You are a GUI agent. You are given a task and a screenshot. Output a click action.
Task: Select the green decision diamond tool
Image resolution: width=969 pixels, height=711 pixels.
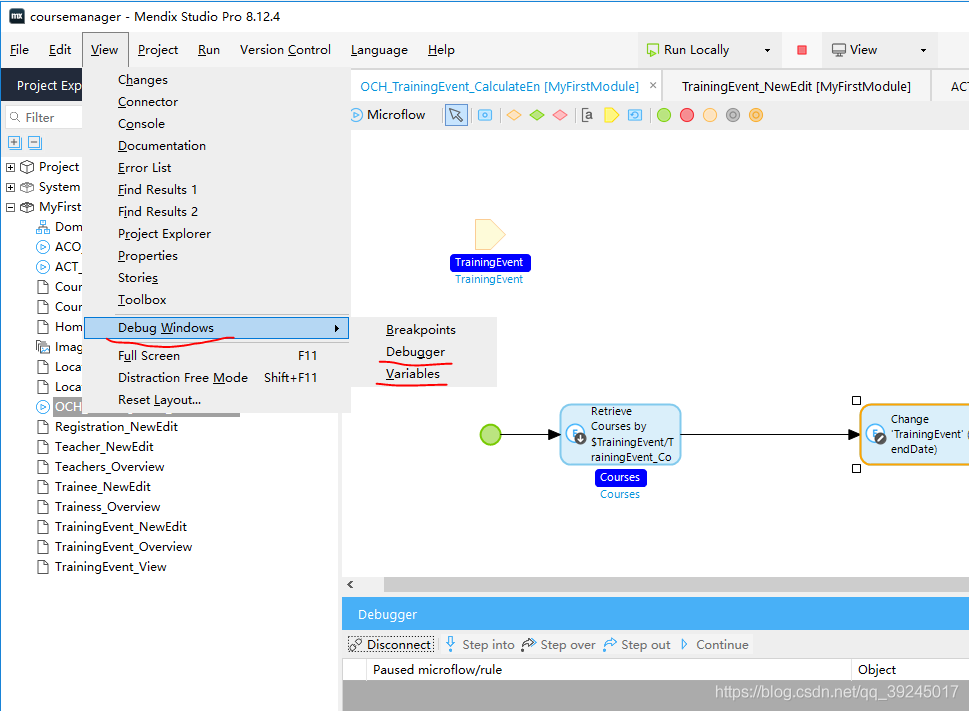tap(537, 115)
